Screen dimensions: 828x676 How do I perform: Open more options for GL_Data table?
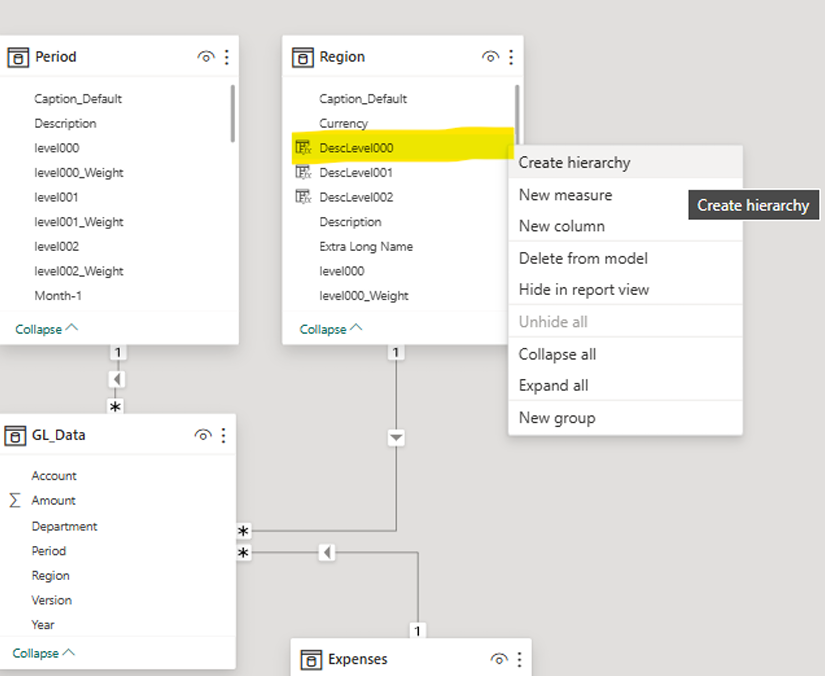[x=224, y=435]
